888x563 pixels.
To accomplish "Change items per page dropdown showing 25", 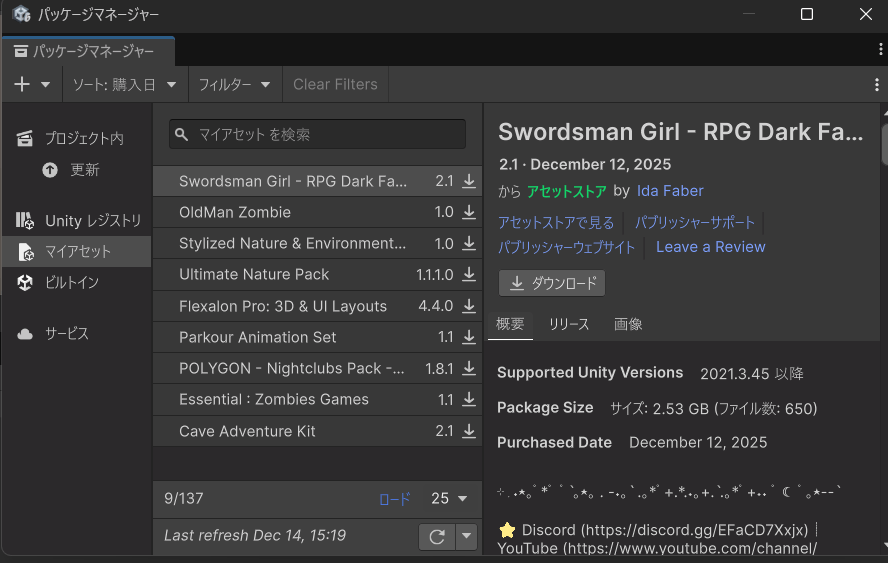I will click(x=449, y=498).
